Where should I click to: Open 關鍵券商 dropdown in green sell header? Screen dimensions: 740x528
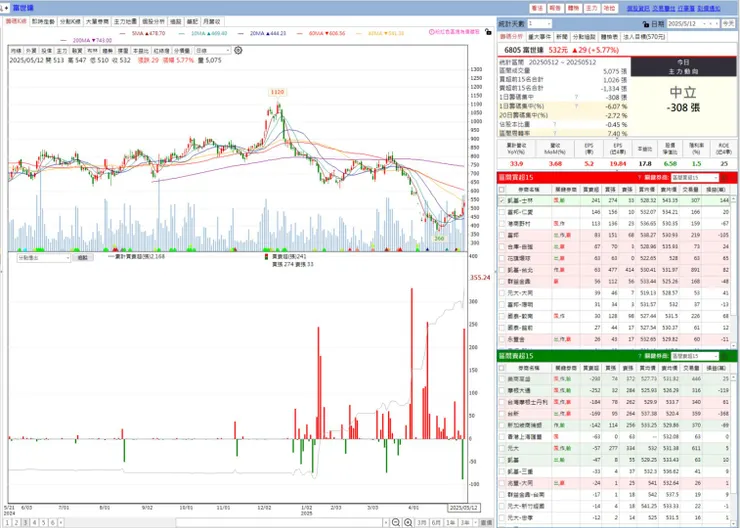[695, 356]
